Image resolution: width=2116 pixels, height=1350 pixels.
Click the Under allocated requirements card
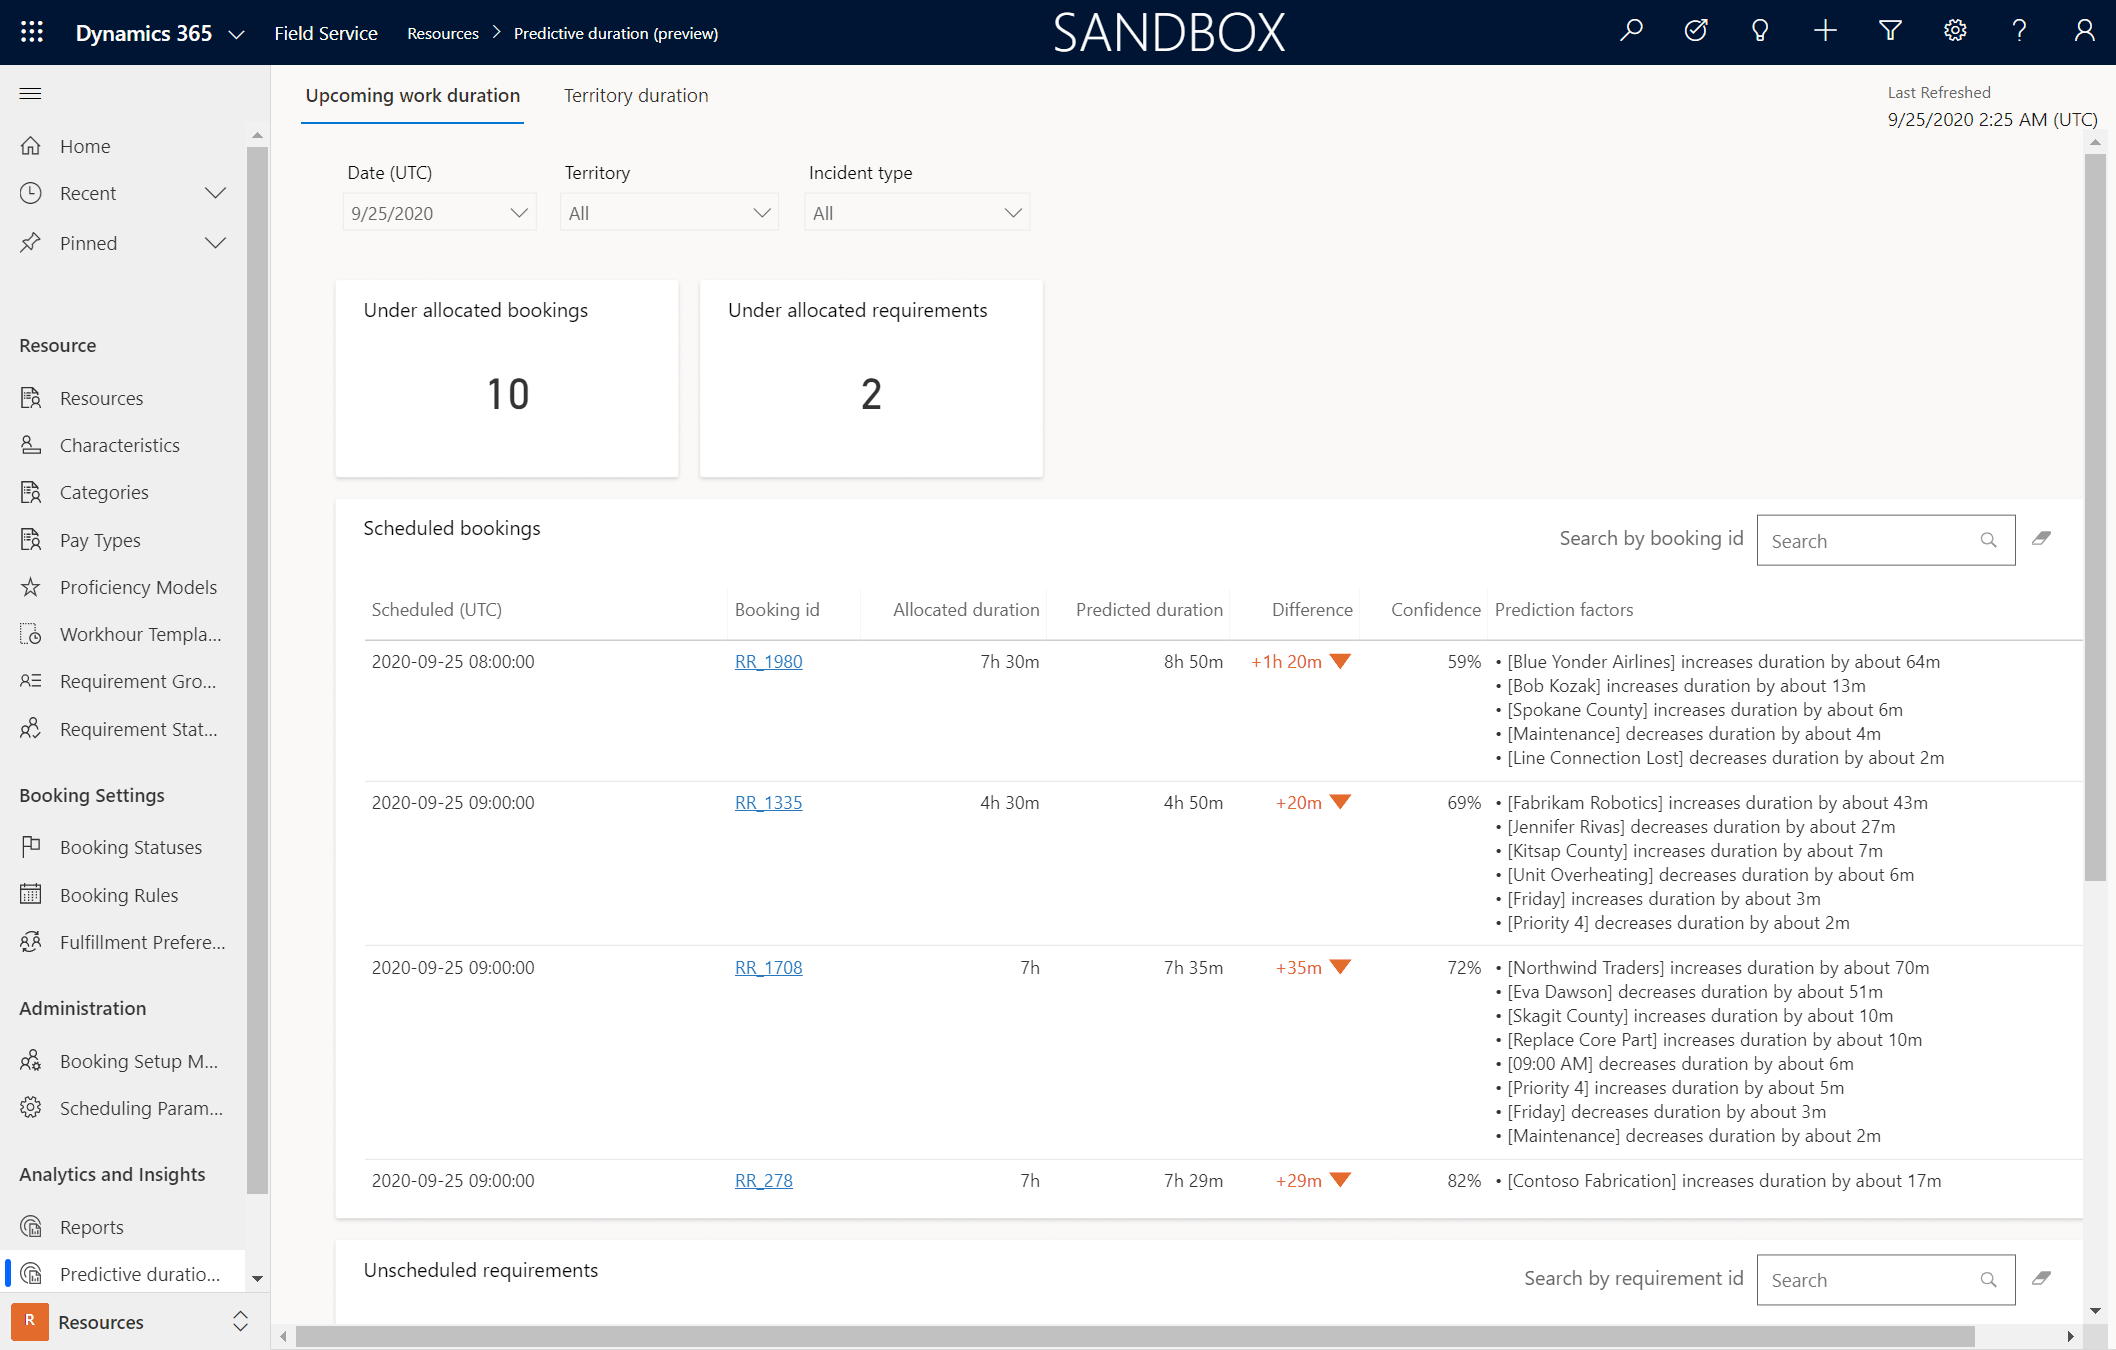[871, 379]
